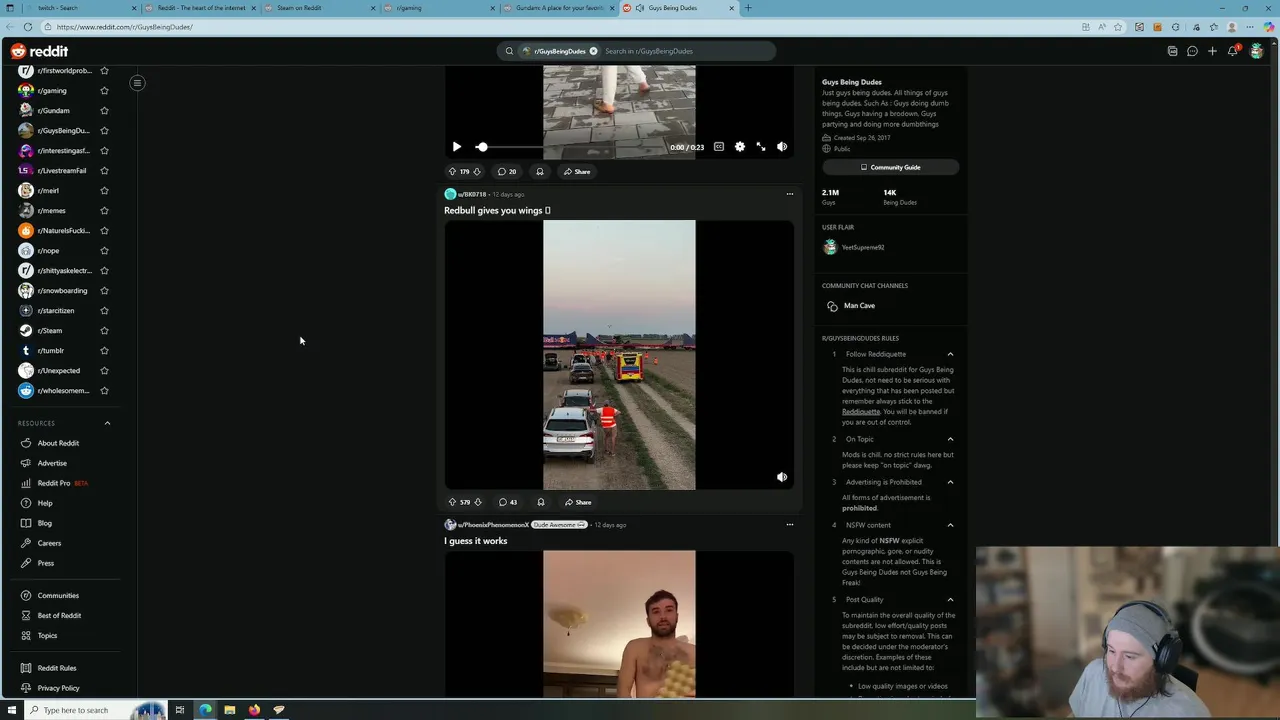Unmute the Redbull video
The height and width of the screenshot is (720, 1280).
coord(782,477)
